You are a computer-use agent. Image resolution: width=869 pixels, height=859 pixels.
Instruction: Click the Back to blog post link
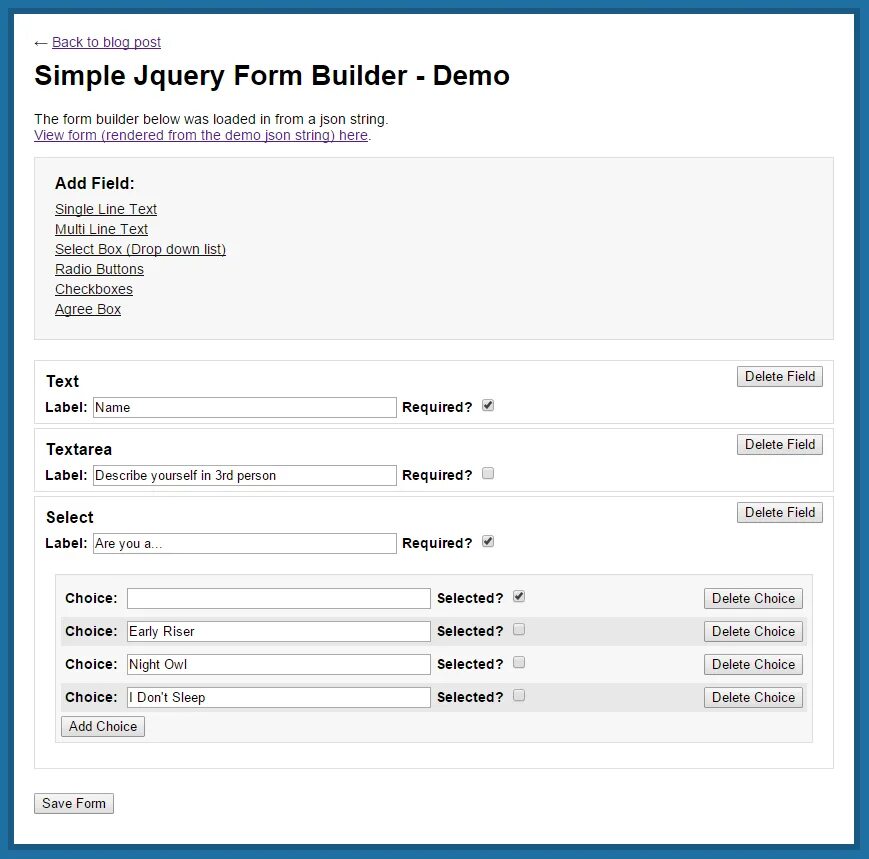[x=106, y=42]
